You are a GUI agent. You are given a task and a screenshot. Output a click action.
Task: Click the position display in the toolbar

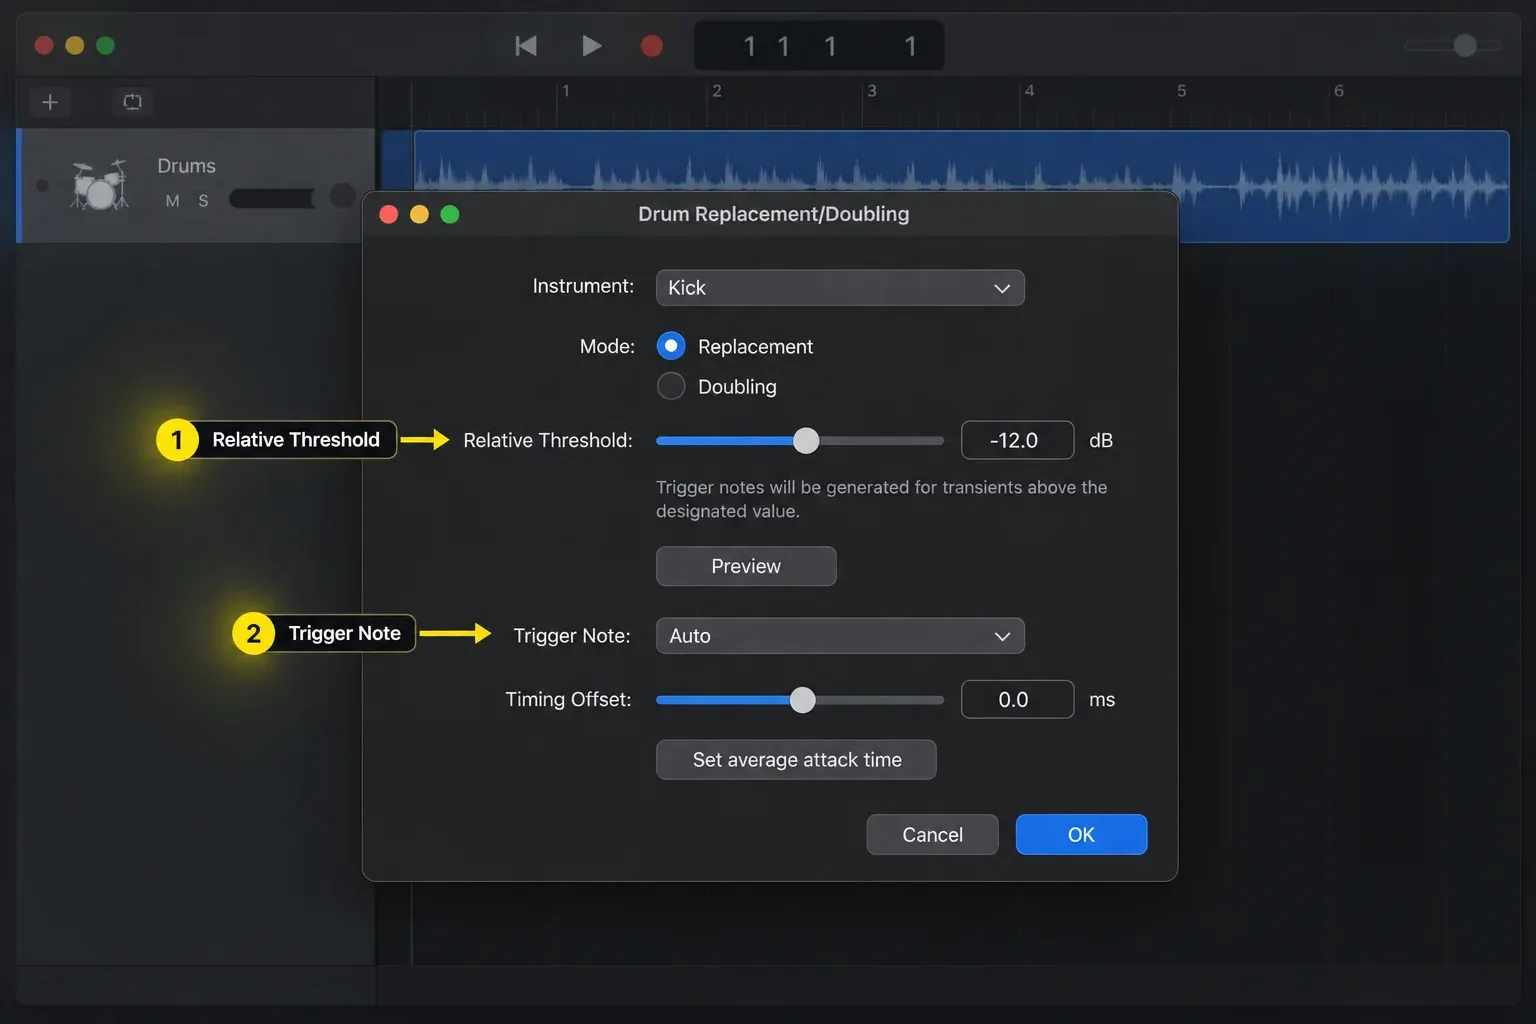tap(819, 46)
